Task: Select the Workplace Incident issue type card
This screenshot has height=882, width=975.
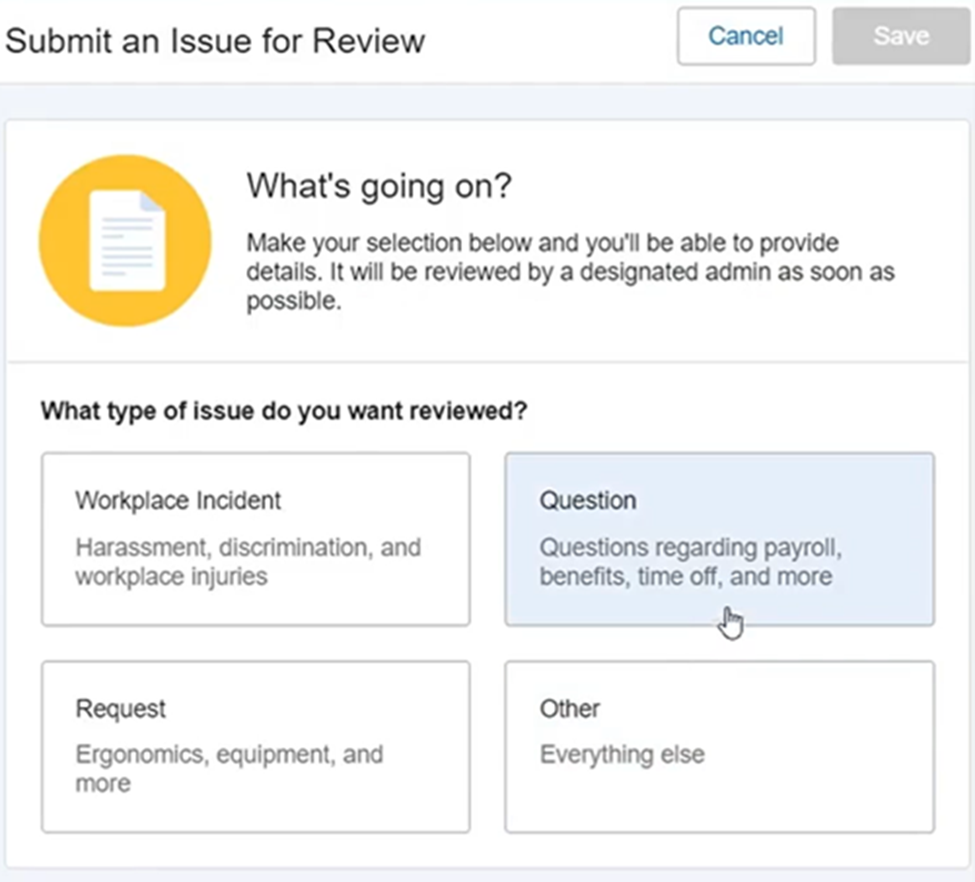Action: 256,539
